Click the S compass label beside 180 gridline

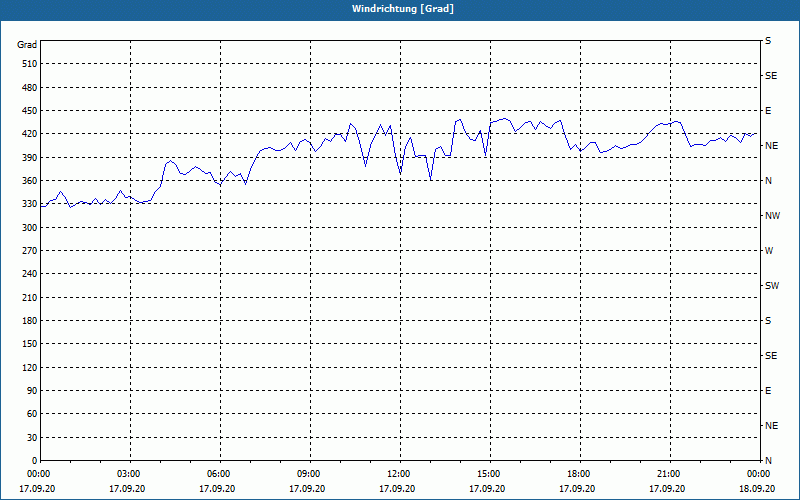768,321
